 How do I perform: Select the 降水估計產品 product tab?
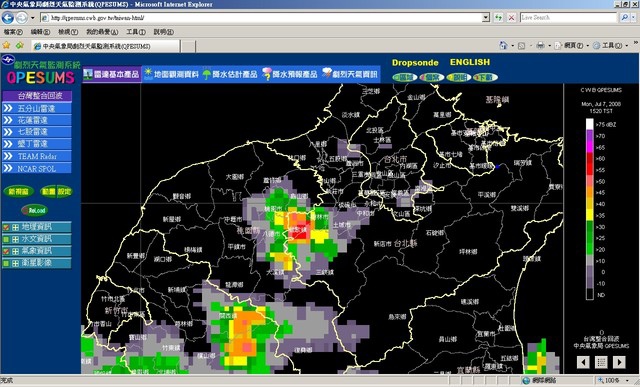tap(230, 74)
